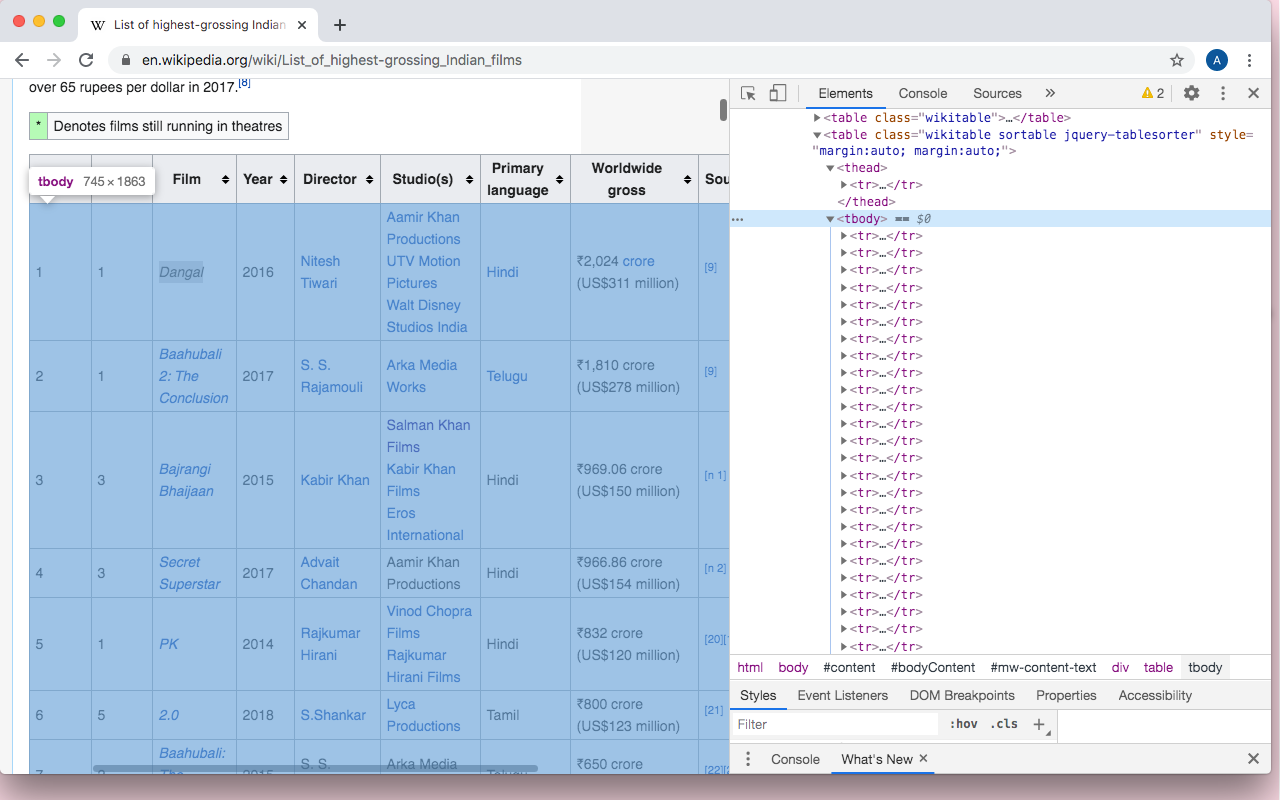This screenshot has width=1280, height=800.
Task: Open the Dangal film link
Action: point(181,272)
